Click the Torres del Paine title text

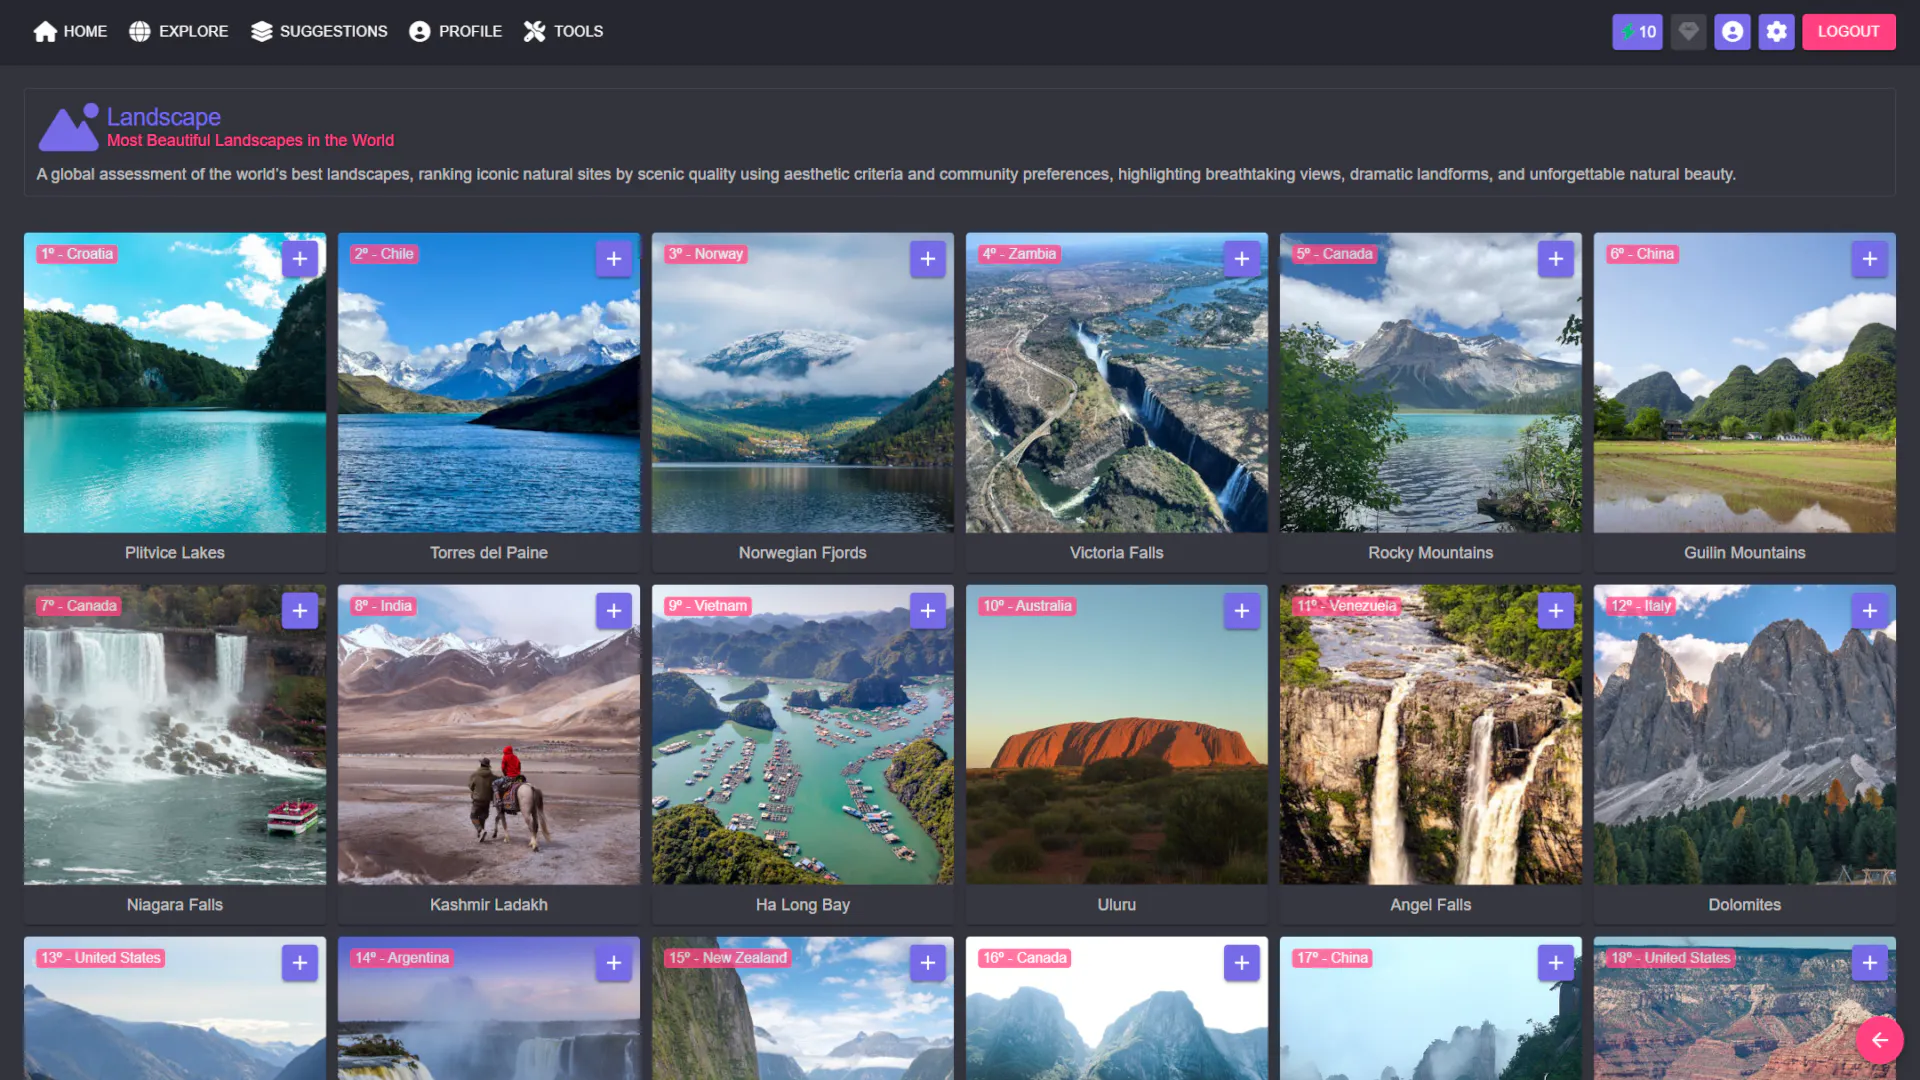pos(489,553)
